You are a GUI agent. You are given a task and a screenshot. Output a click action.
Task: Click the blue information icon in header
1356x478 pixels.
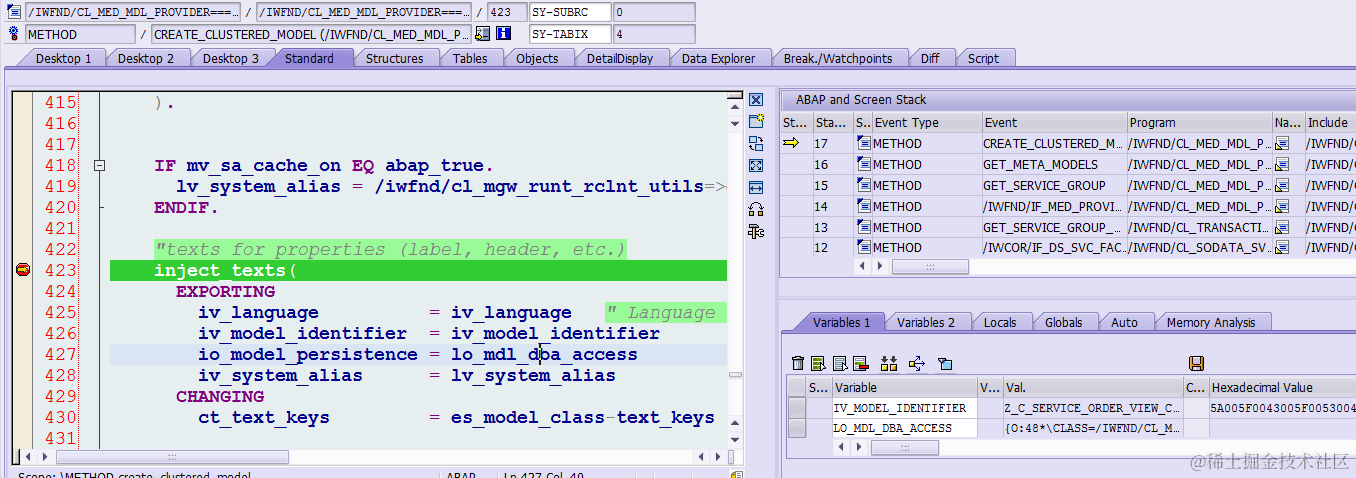point(504,34)
